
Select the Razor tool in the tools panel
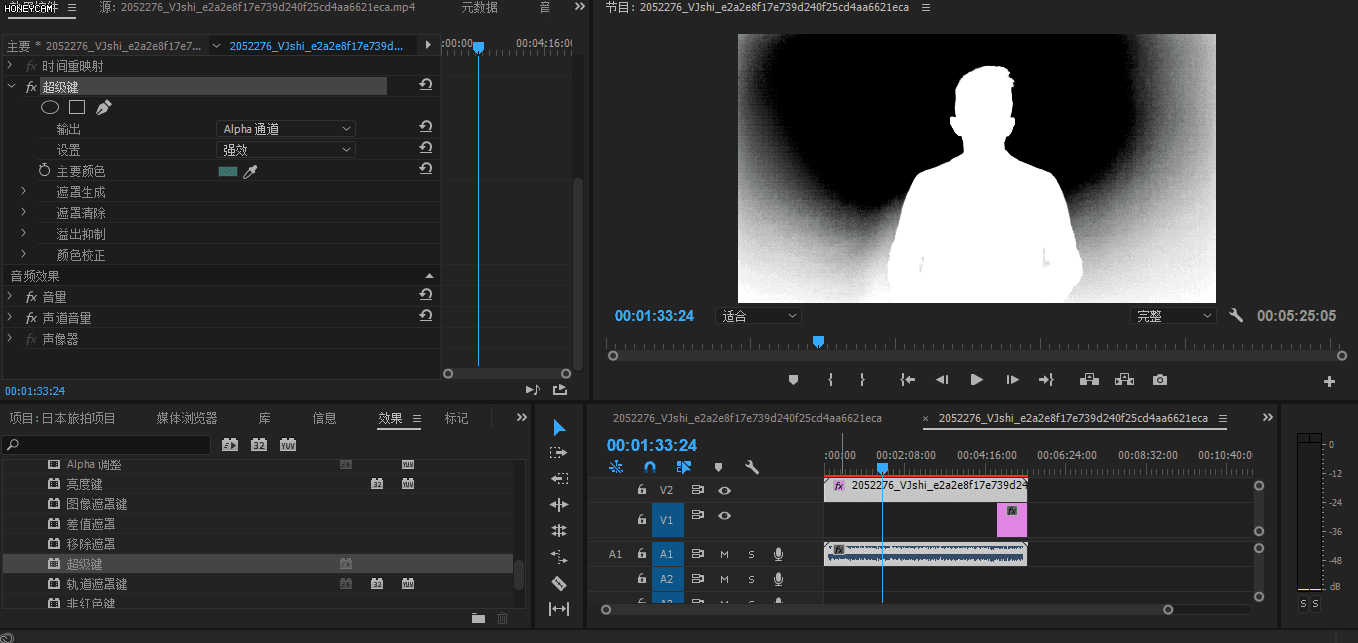(559, 583)
